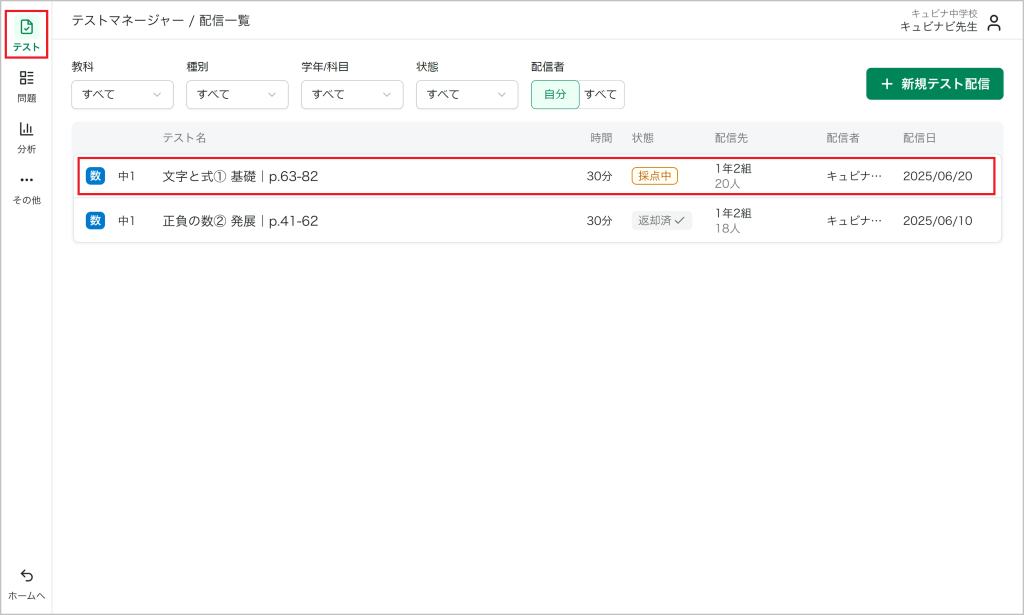Click the 配信者 column header
This screenshot has width=1024, height=615.
pos(842,138)
